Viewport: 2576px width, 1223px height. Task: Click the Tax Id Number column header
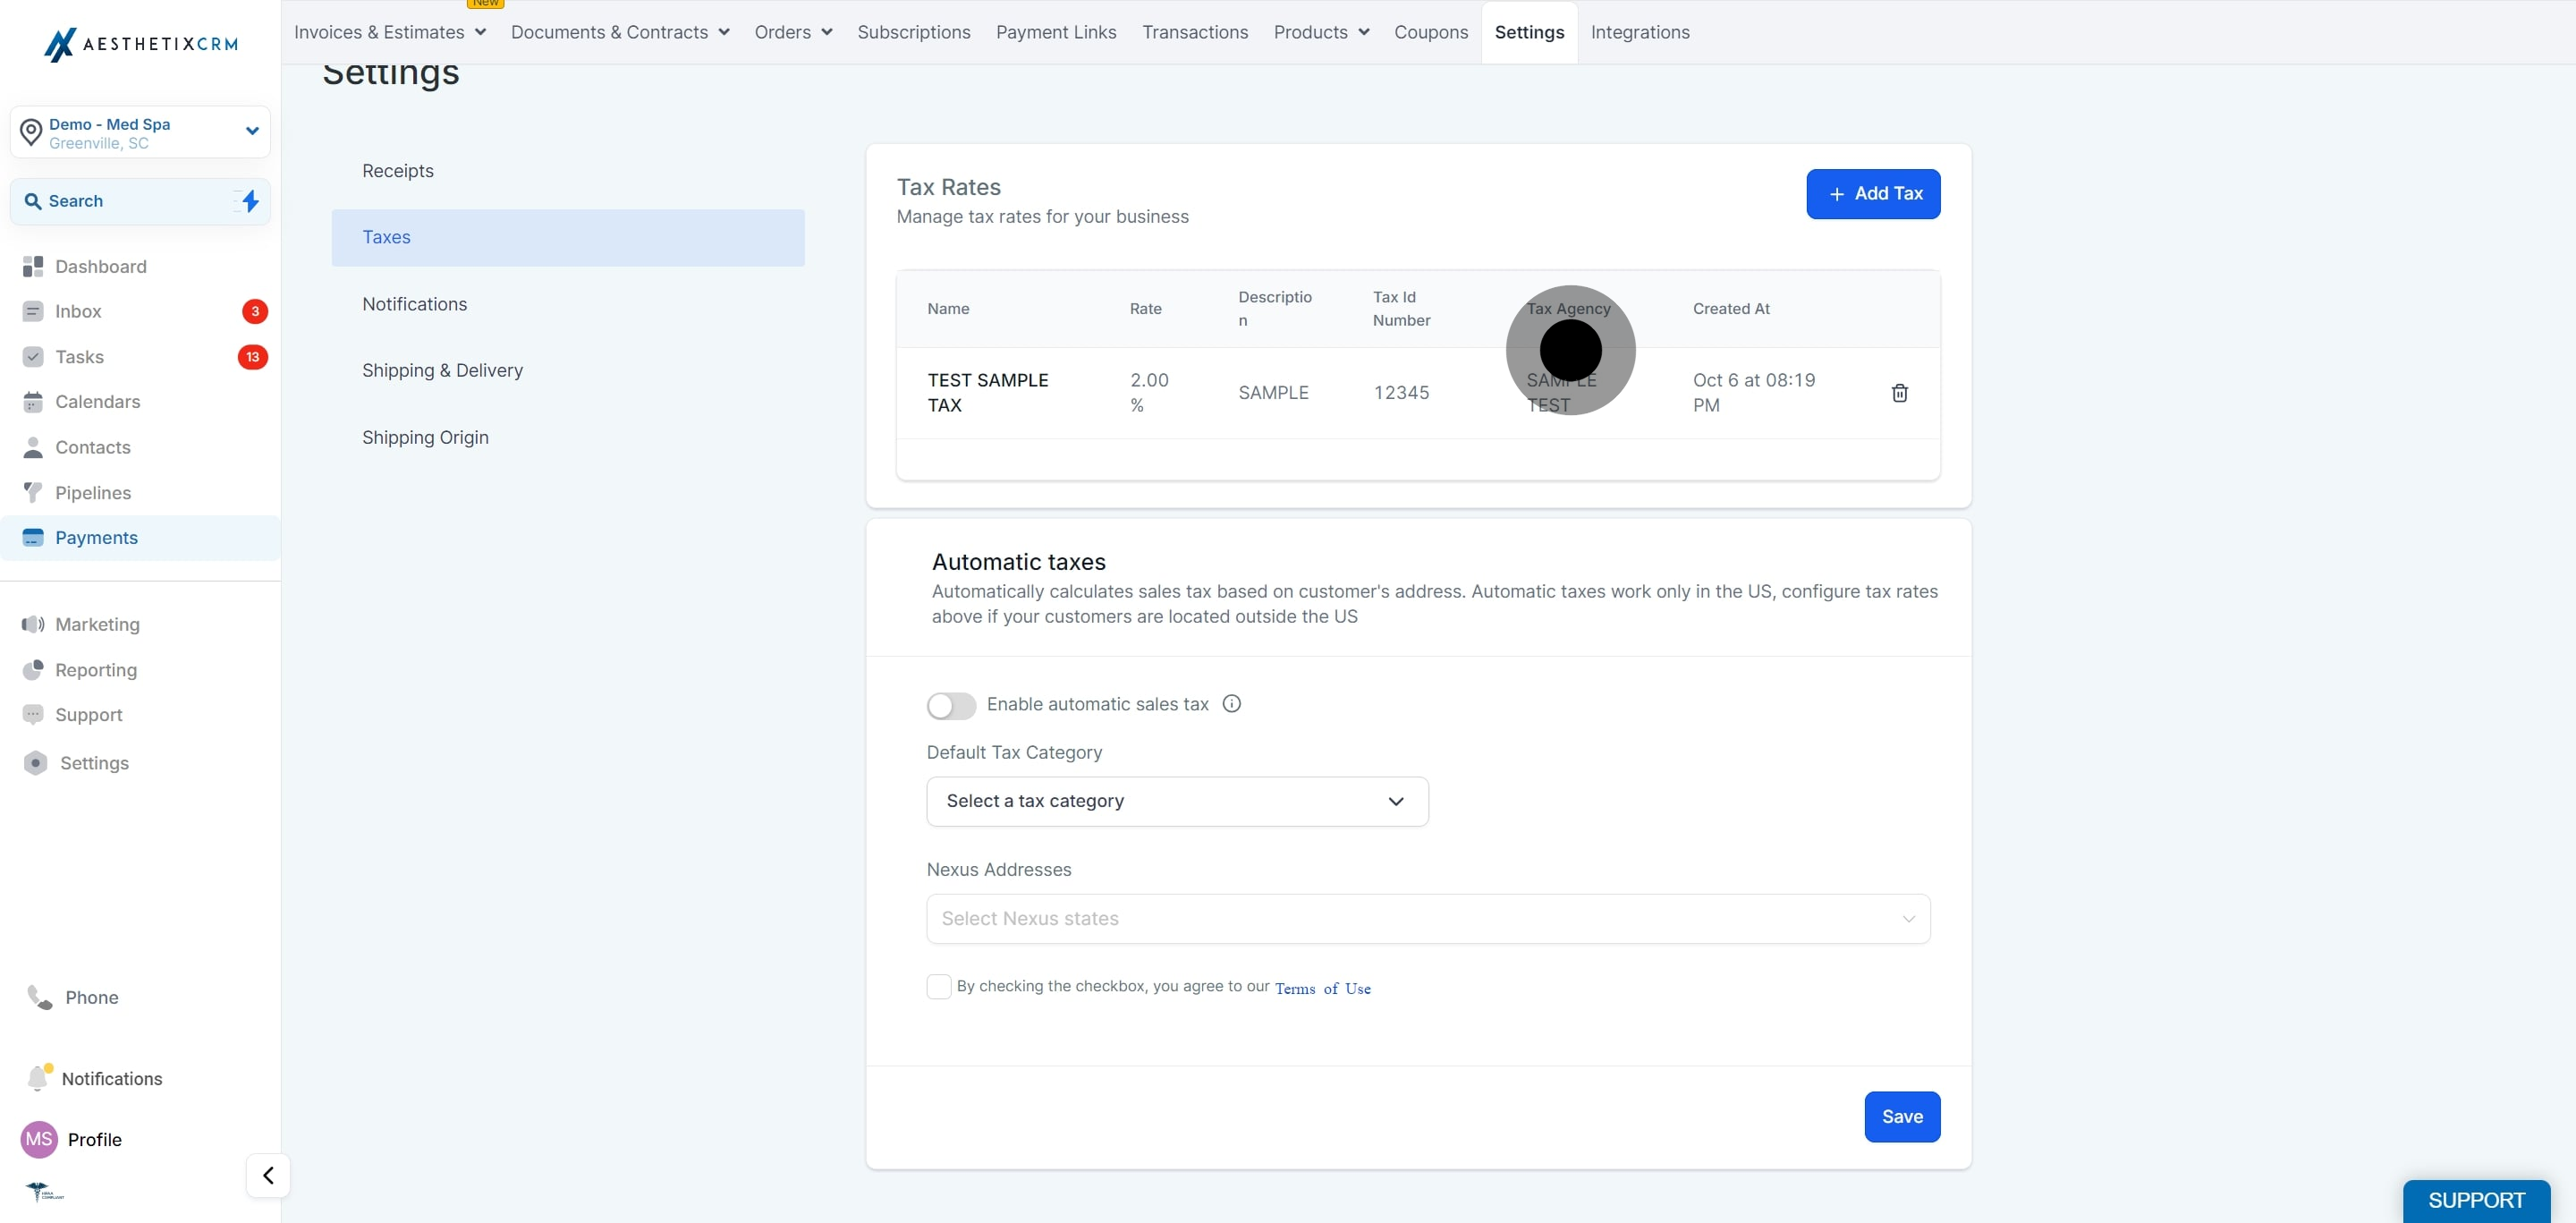point(1401,309)
